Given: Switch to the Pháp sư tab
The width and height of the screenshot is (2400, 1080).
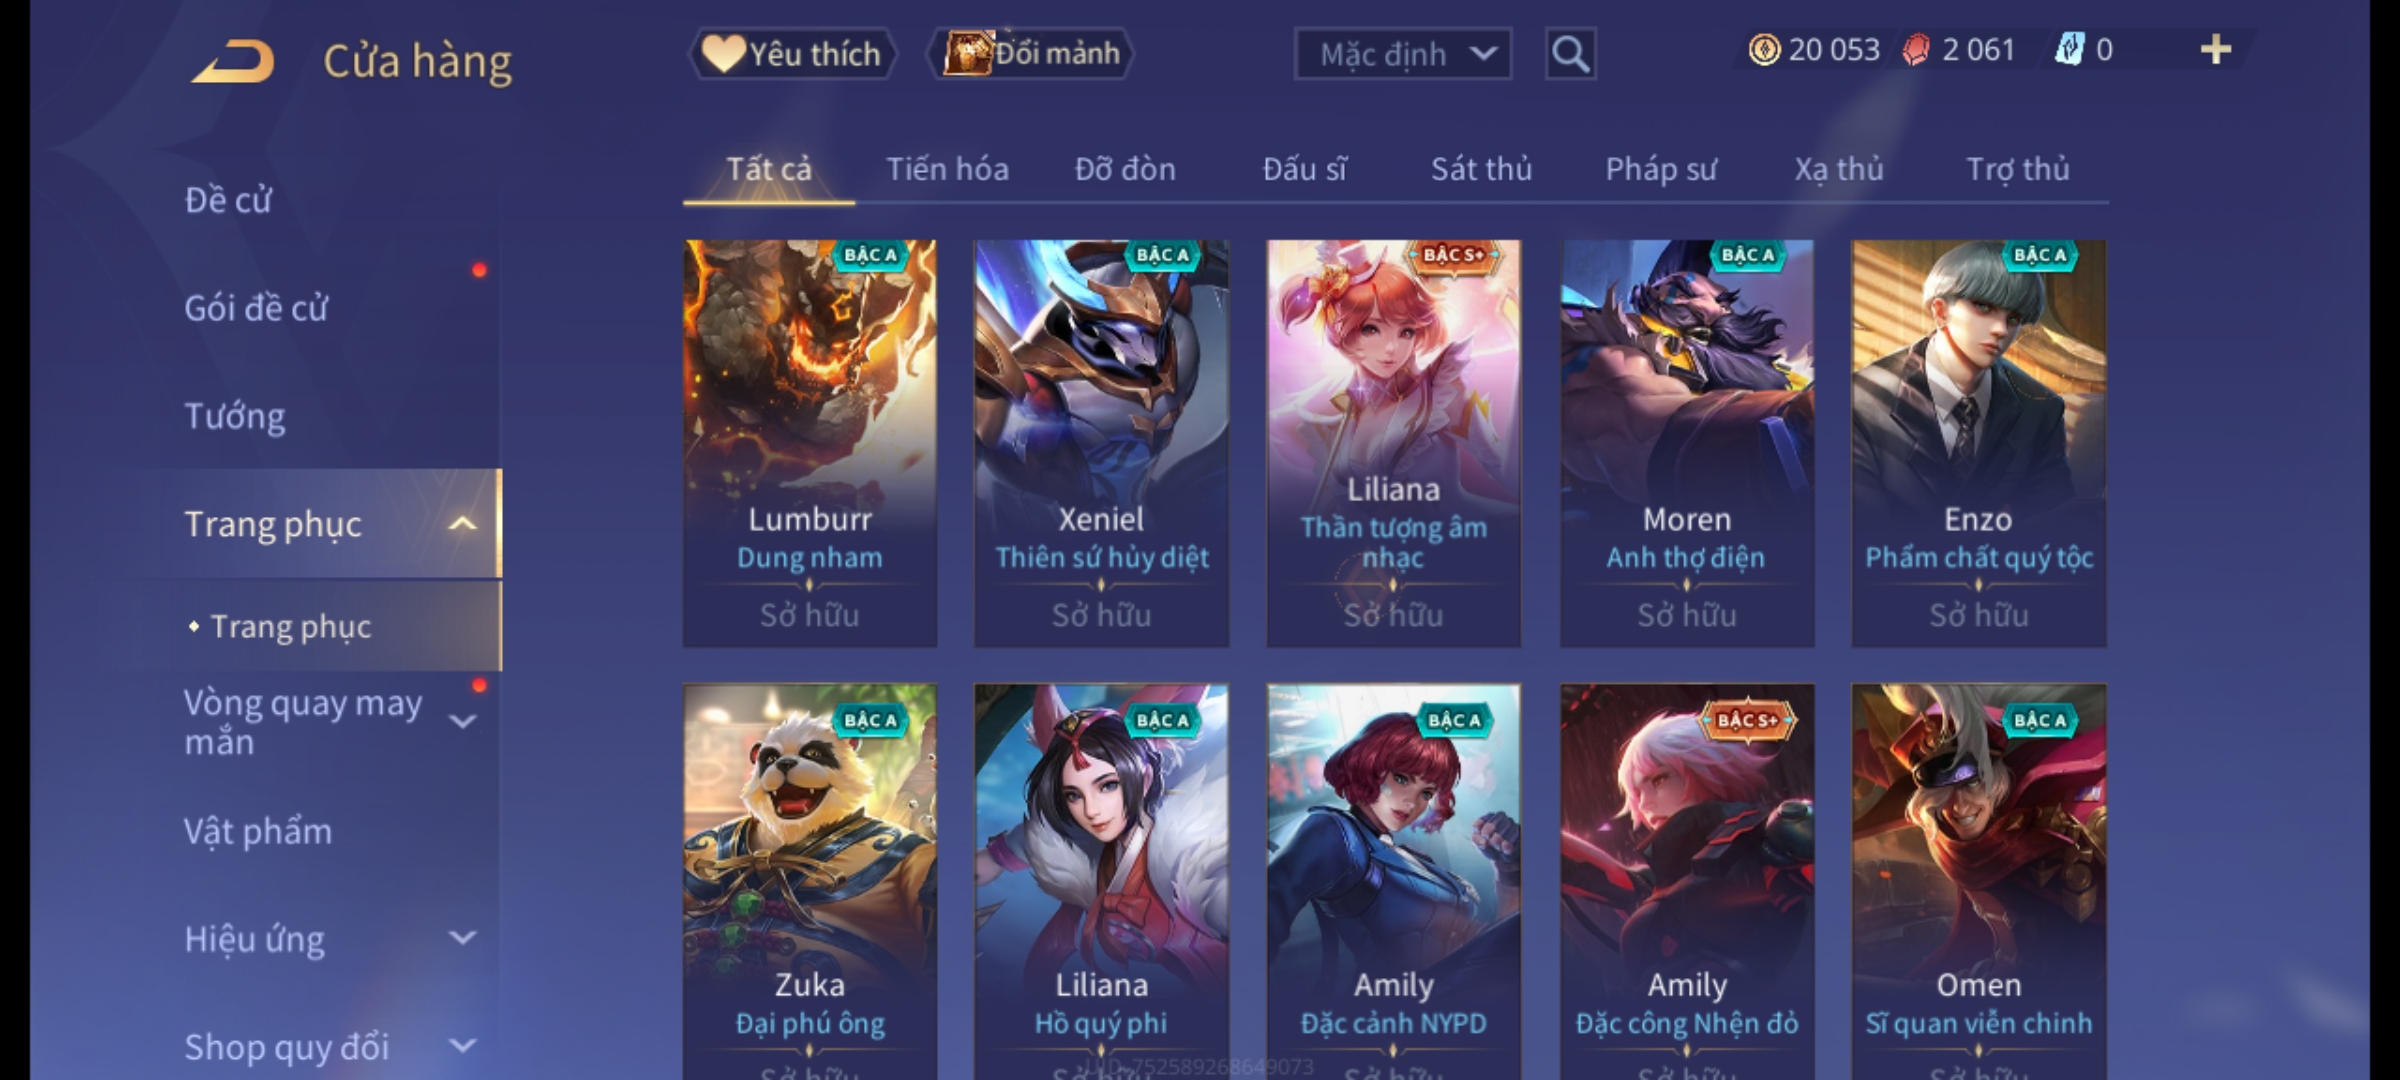Looking at the screenshot, I should 1661,169.
